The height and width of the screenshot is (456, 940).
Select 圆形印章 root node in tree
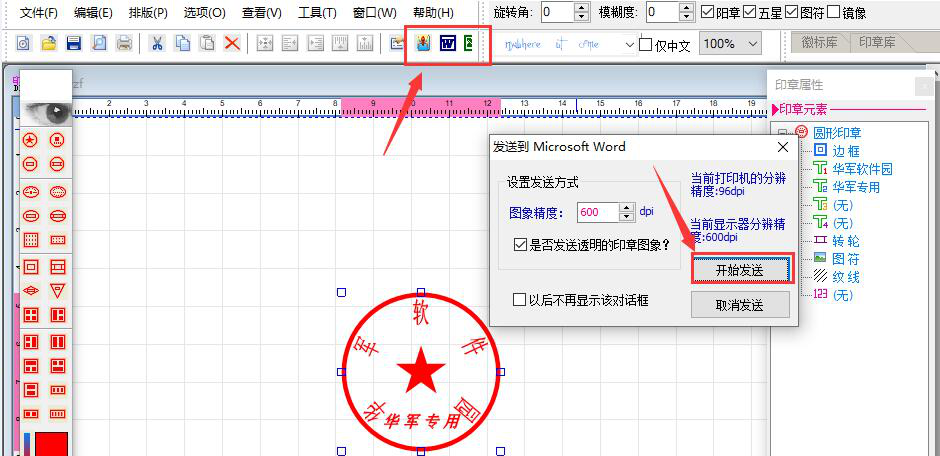837,133
